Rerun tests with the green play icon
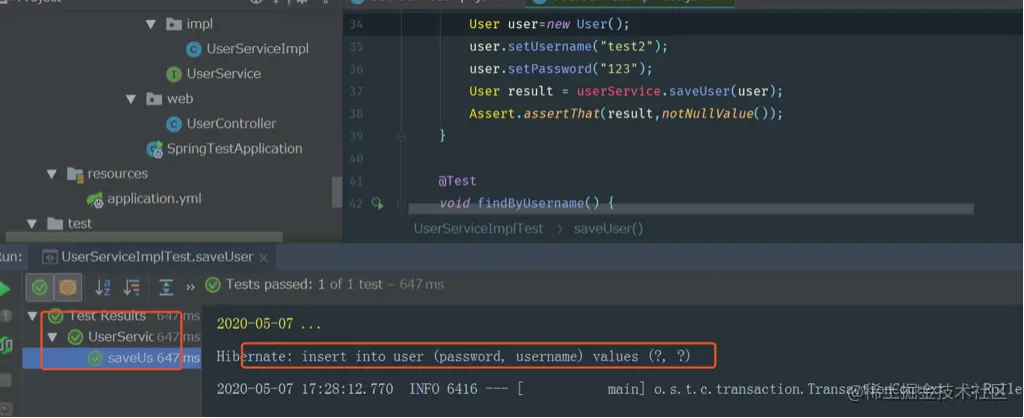The height and width of the screenshot is (418, 1024). [x=5, y=288]
